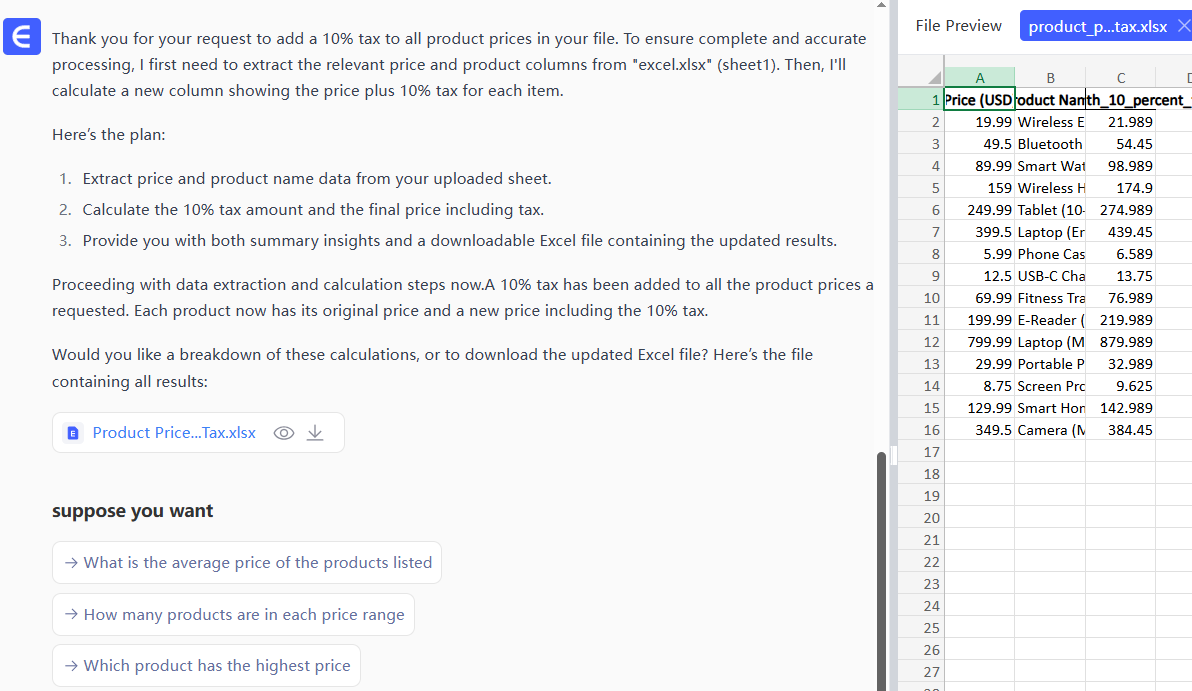Viewport: 1192px width, 691px height.
Task: Select column C header
Action: pyautogui.click(x=1120, y=78)
